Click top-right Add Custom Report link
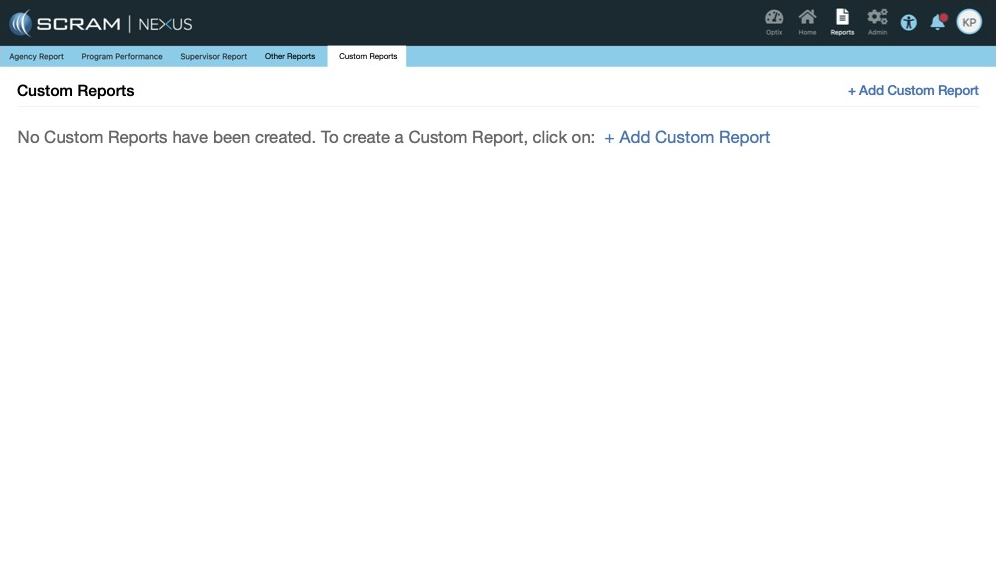996x561 pixels. pyautogui.click(x=913, y=91)
